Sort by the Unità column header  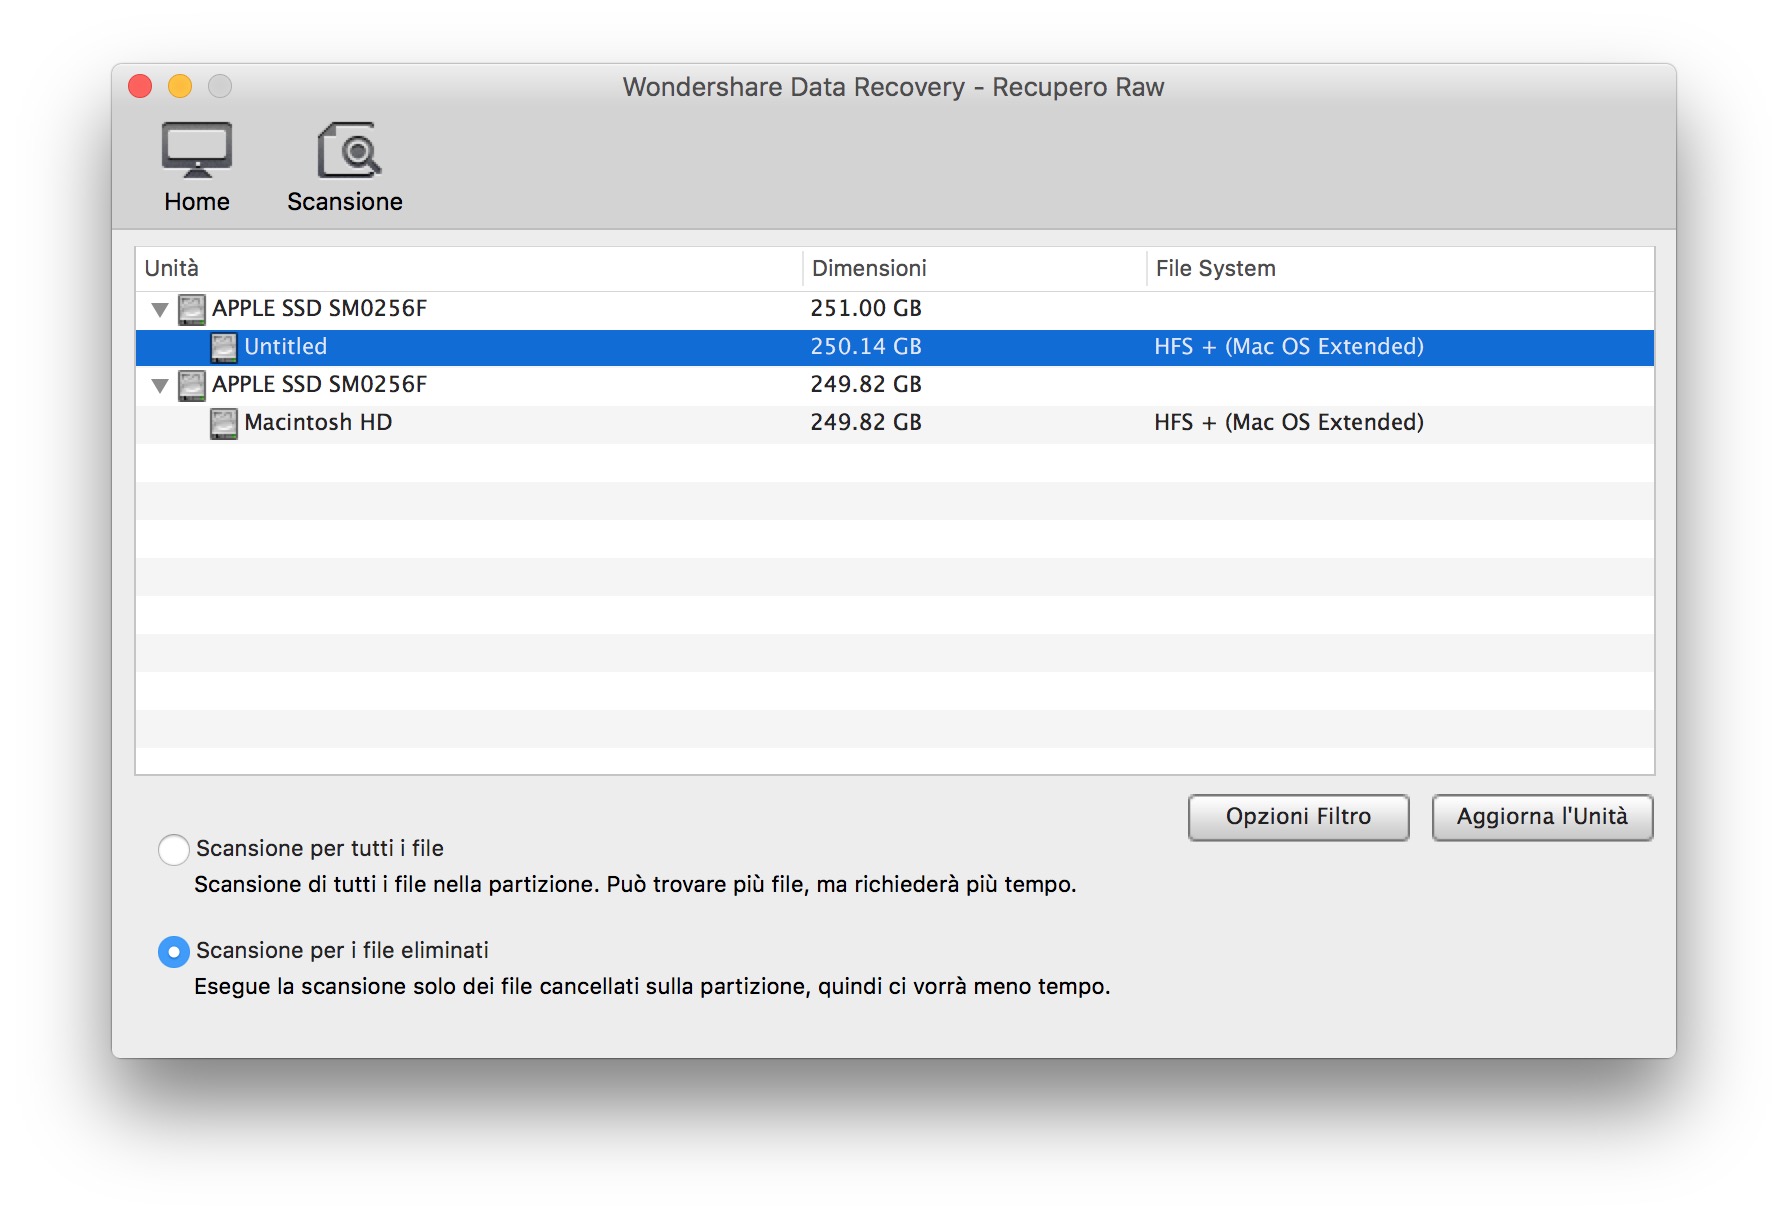[x=172, y=268]
